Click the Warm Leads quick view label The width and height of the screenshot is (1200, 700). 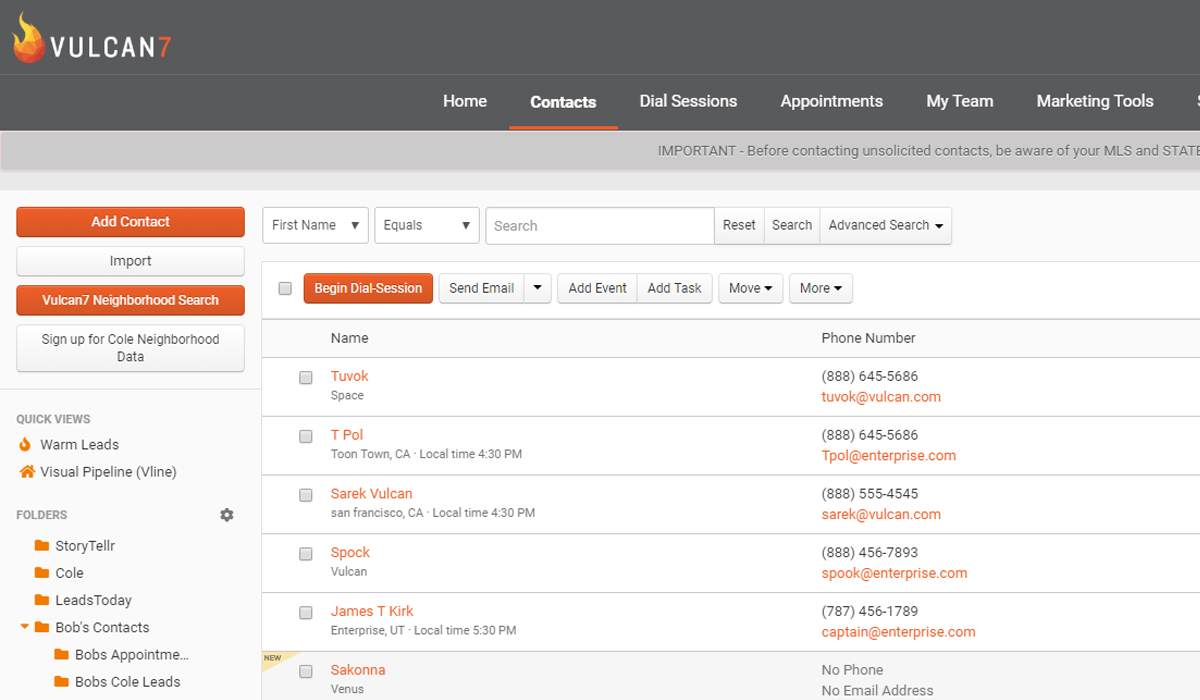[79, 444]
